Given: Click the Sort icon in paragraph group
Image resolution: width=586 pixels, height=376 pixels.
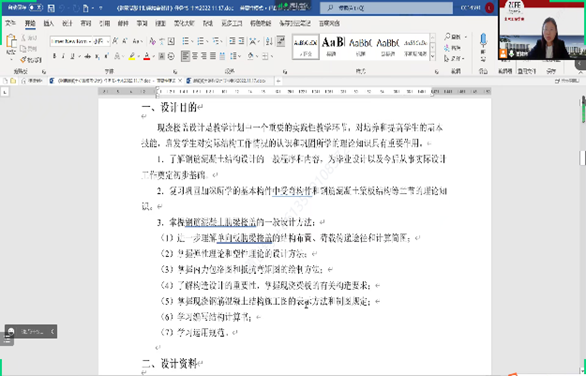Looking at the screenshot, I should 269,41.
